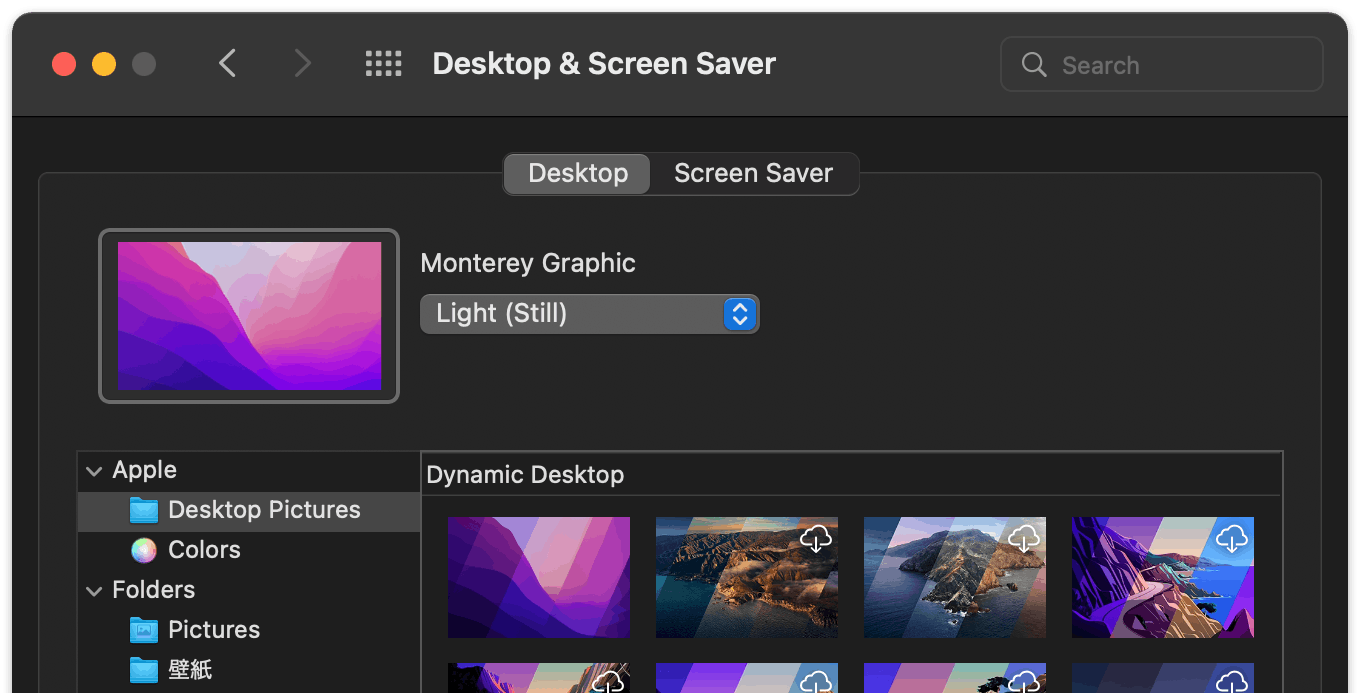
Task: Click the forward navigation arrow
Action: (x=302, y=65)
